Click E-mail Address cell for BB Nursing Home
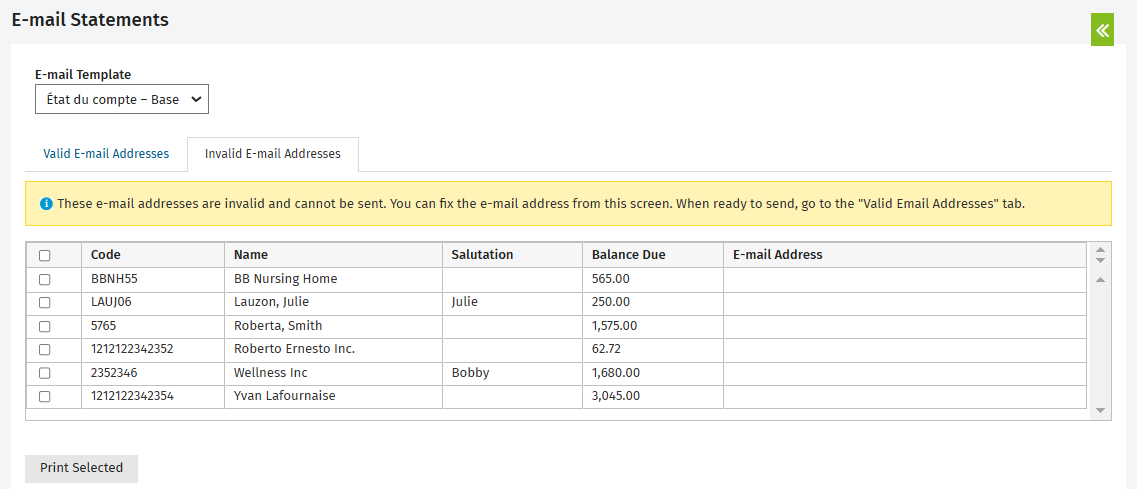 point(905,279)
